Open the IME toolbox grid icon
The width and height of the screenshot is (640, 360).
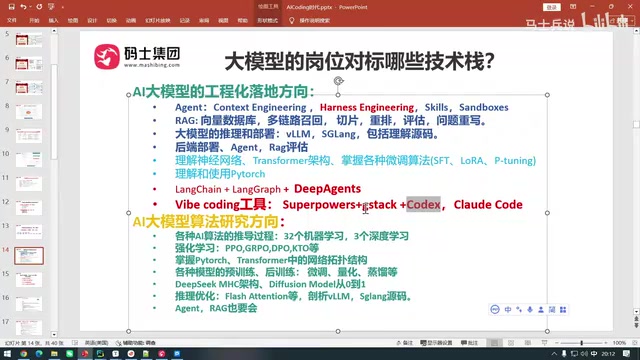coord(563,310)
